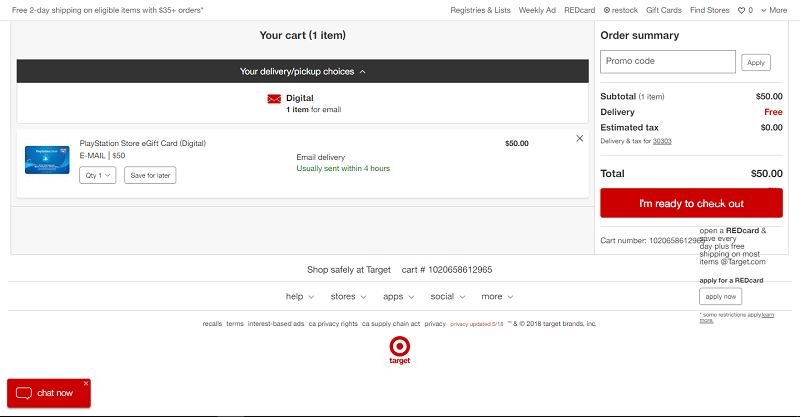Click the red Digital envelope icon

tap(274, 99)
